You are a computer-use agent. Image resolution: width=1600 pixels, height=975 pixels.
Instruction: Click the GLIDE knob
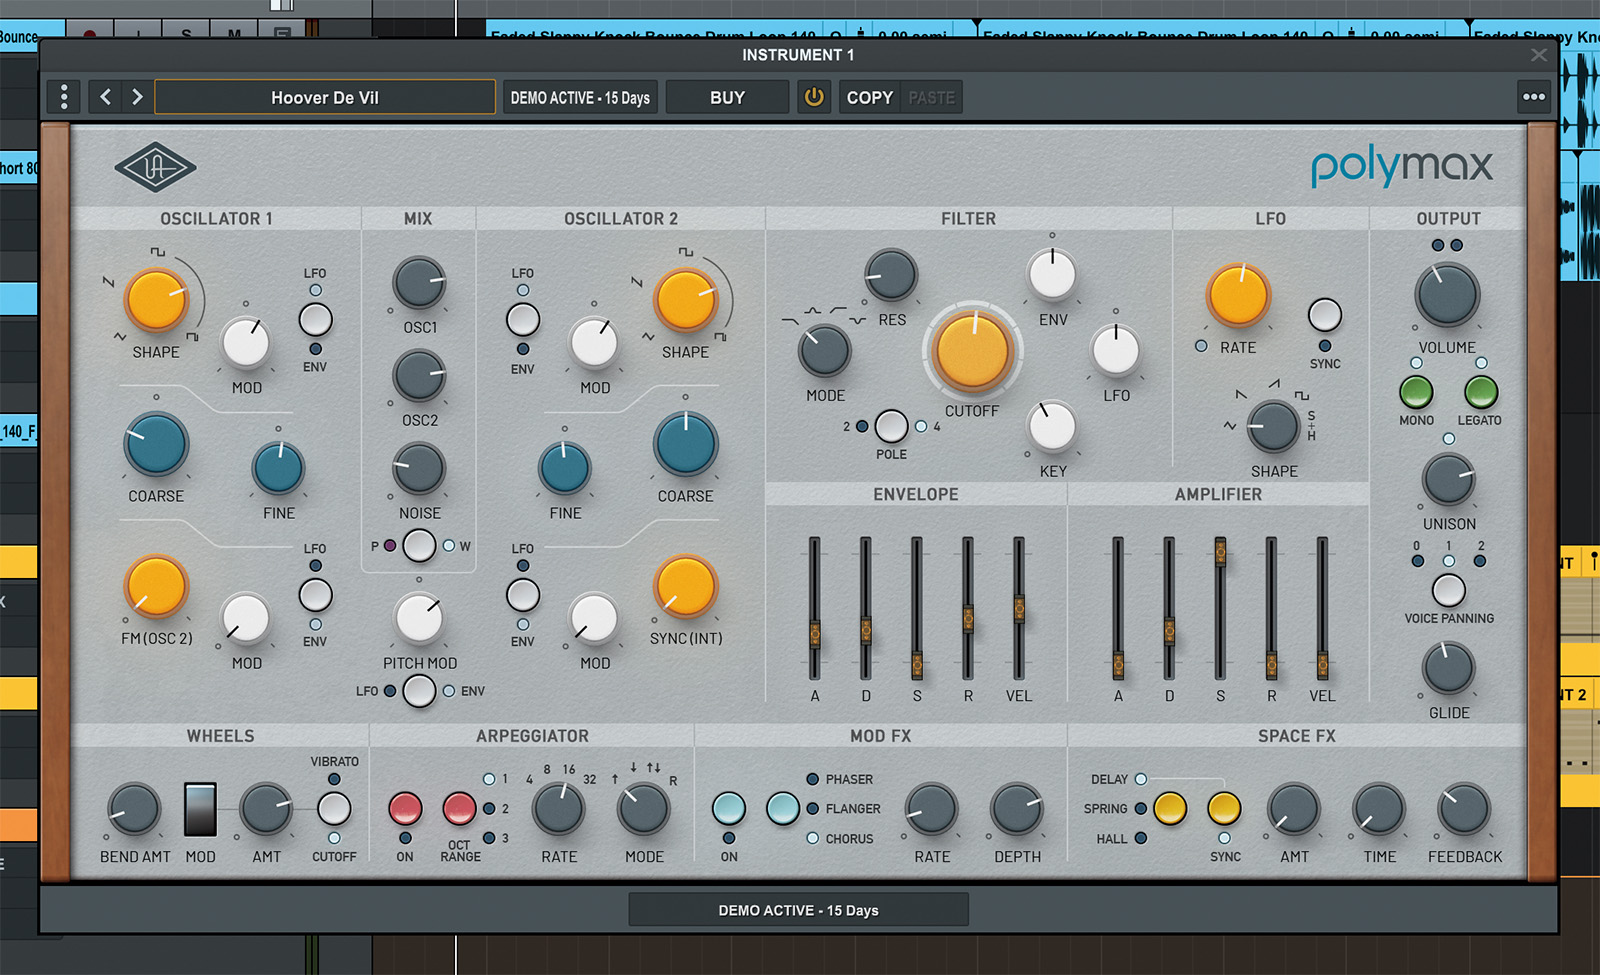tap(1448, 668)
